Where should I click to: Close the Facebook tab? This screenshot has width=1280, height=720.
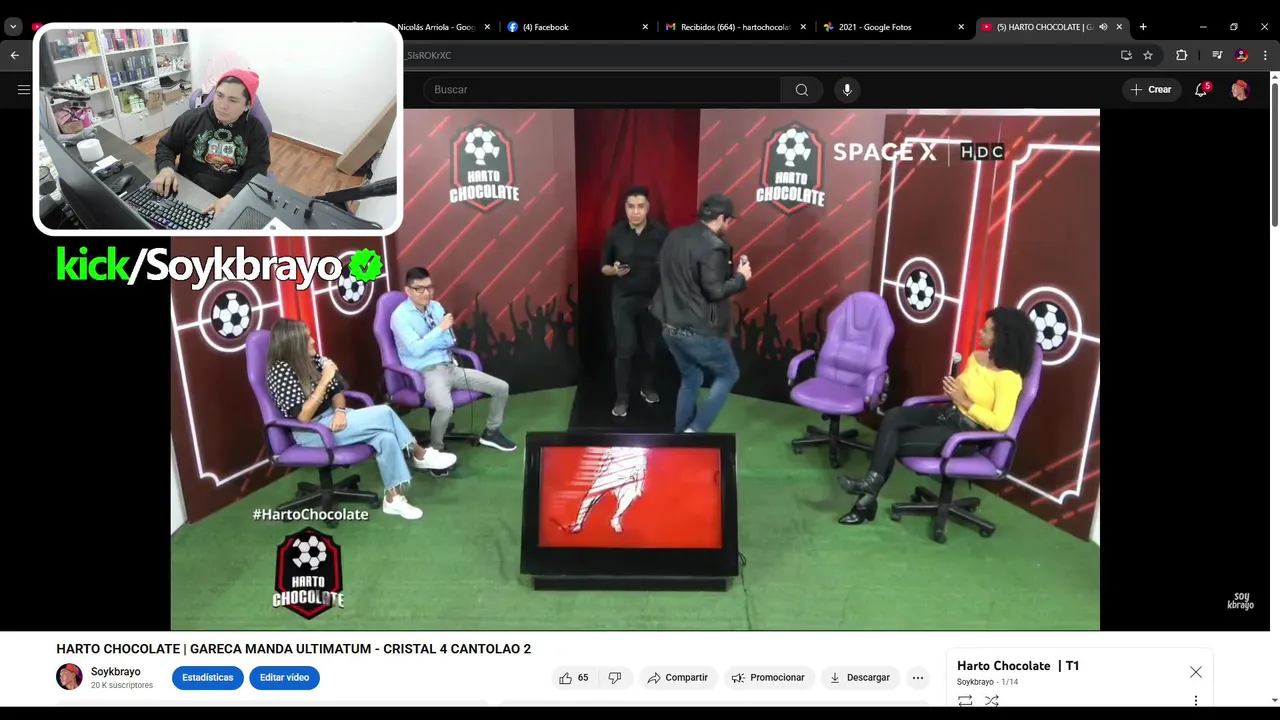point(645,27)
